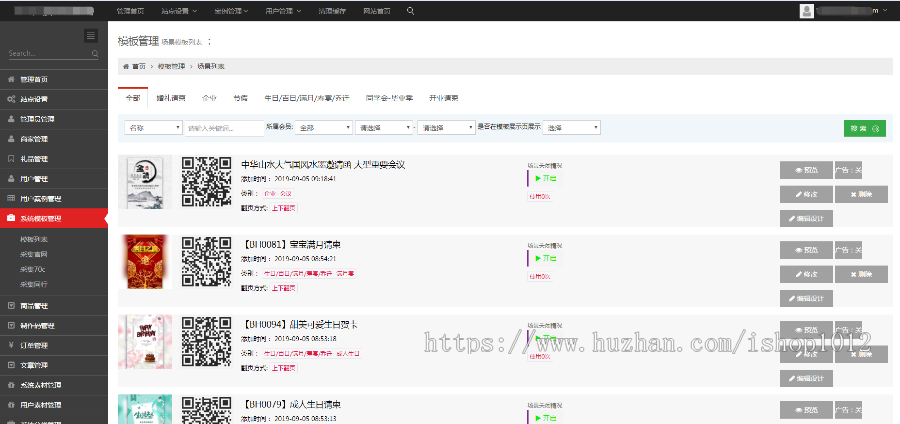This screenshot has width=900, height=424.
Task: Toggle green 开启 status of 中华山水 template
Action: [545, 178]
